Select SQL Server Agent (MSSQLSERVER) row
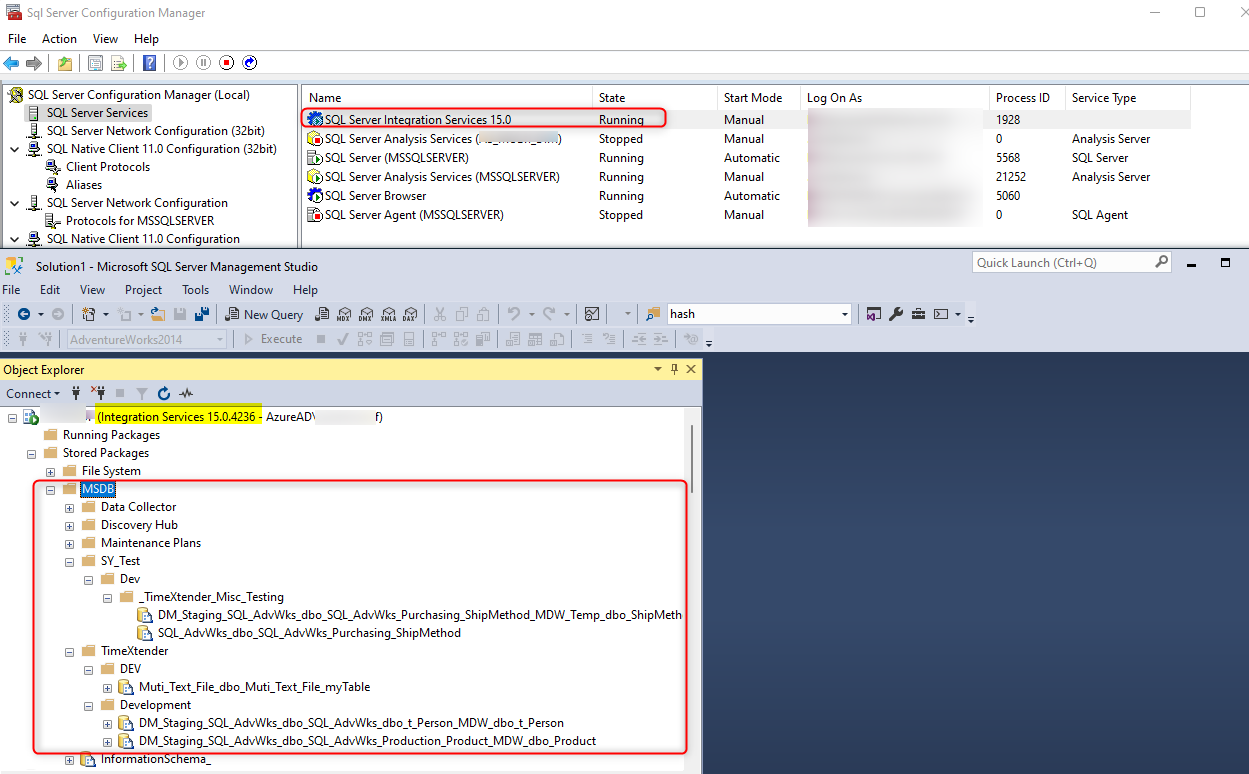 point(747,215)
